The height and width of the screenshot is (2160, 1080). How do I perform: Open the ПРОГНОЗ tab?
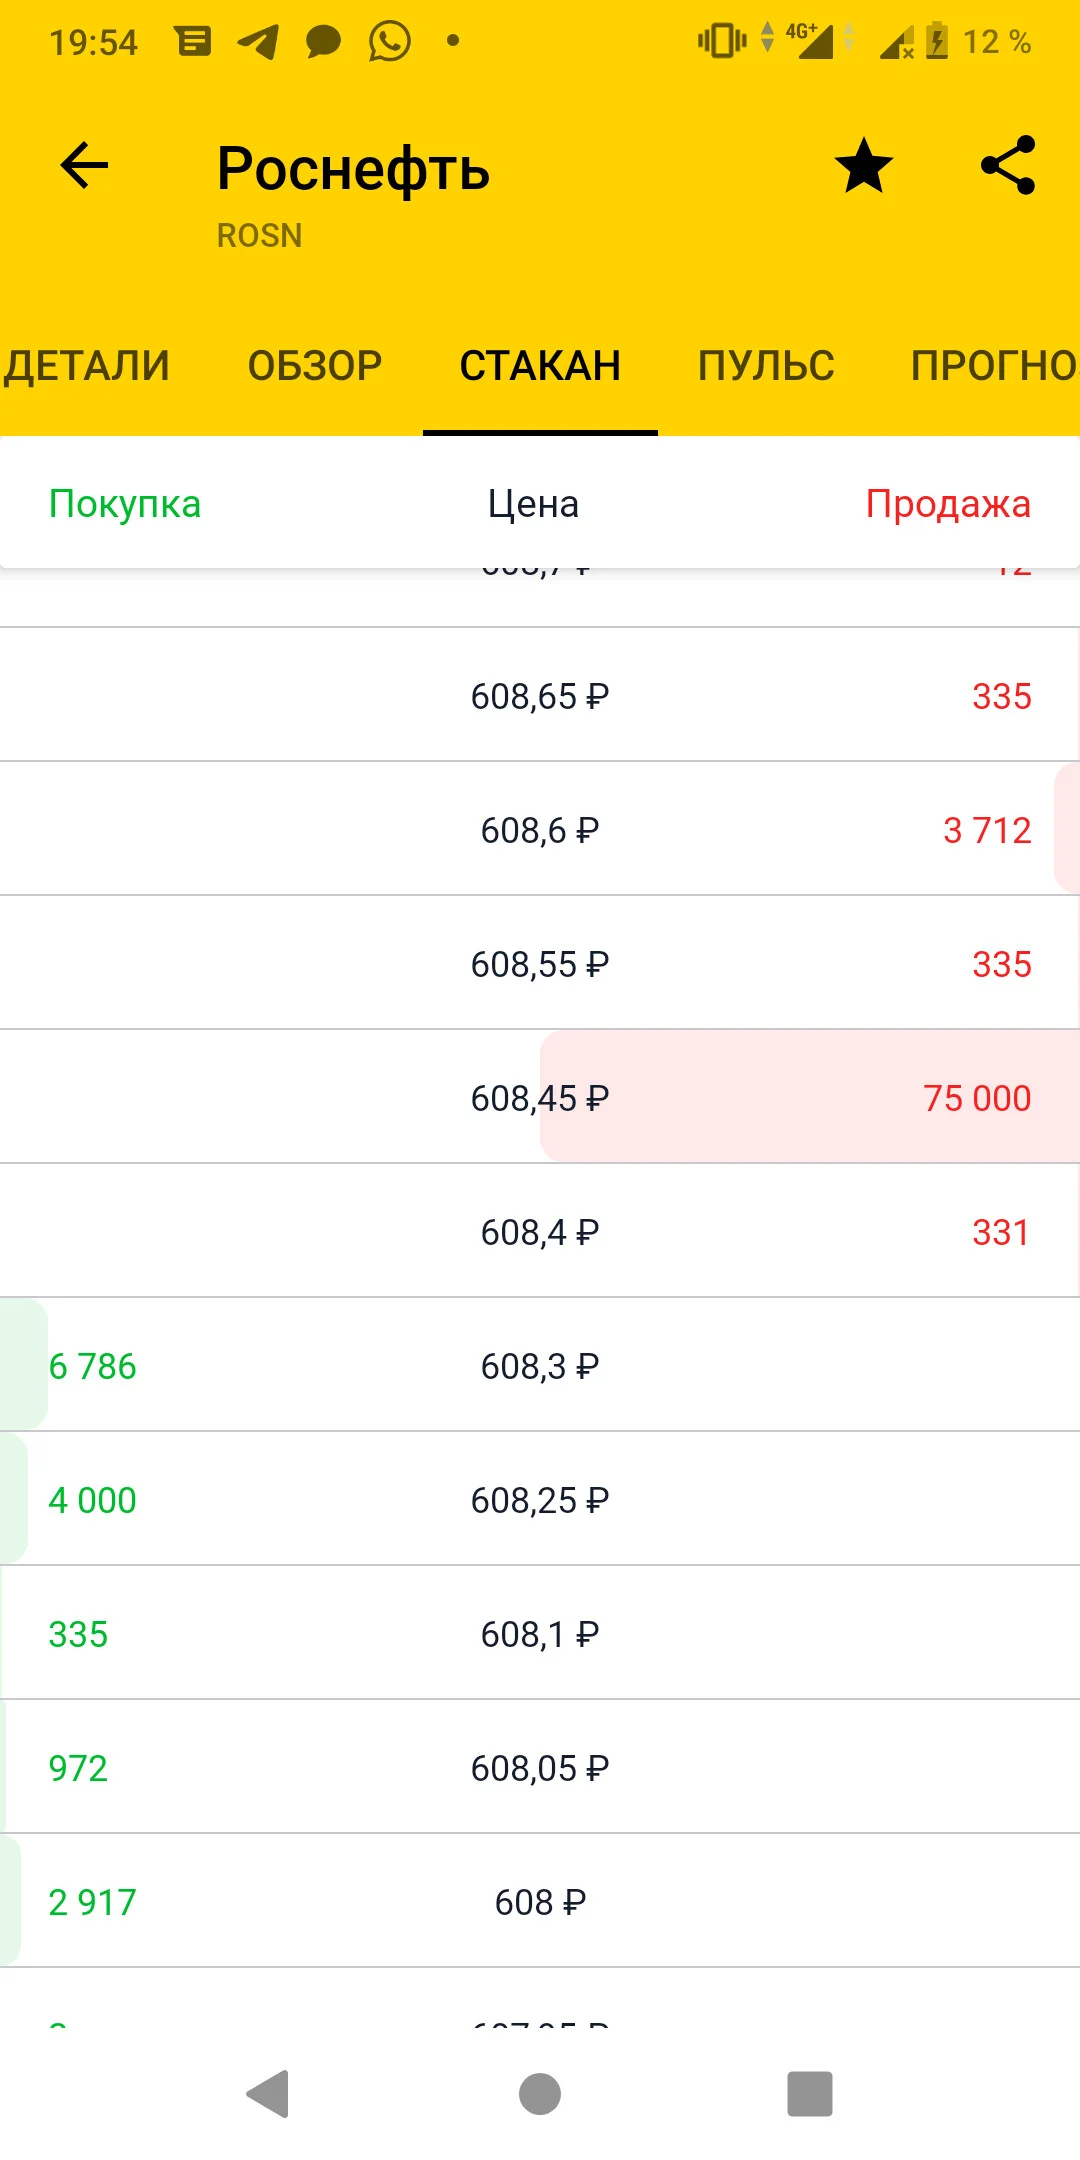click(995, 366)
